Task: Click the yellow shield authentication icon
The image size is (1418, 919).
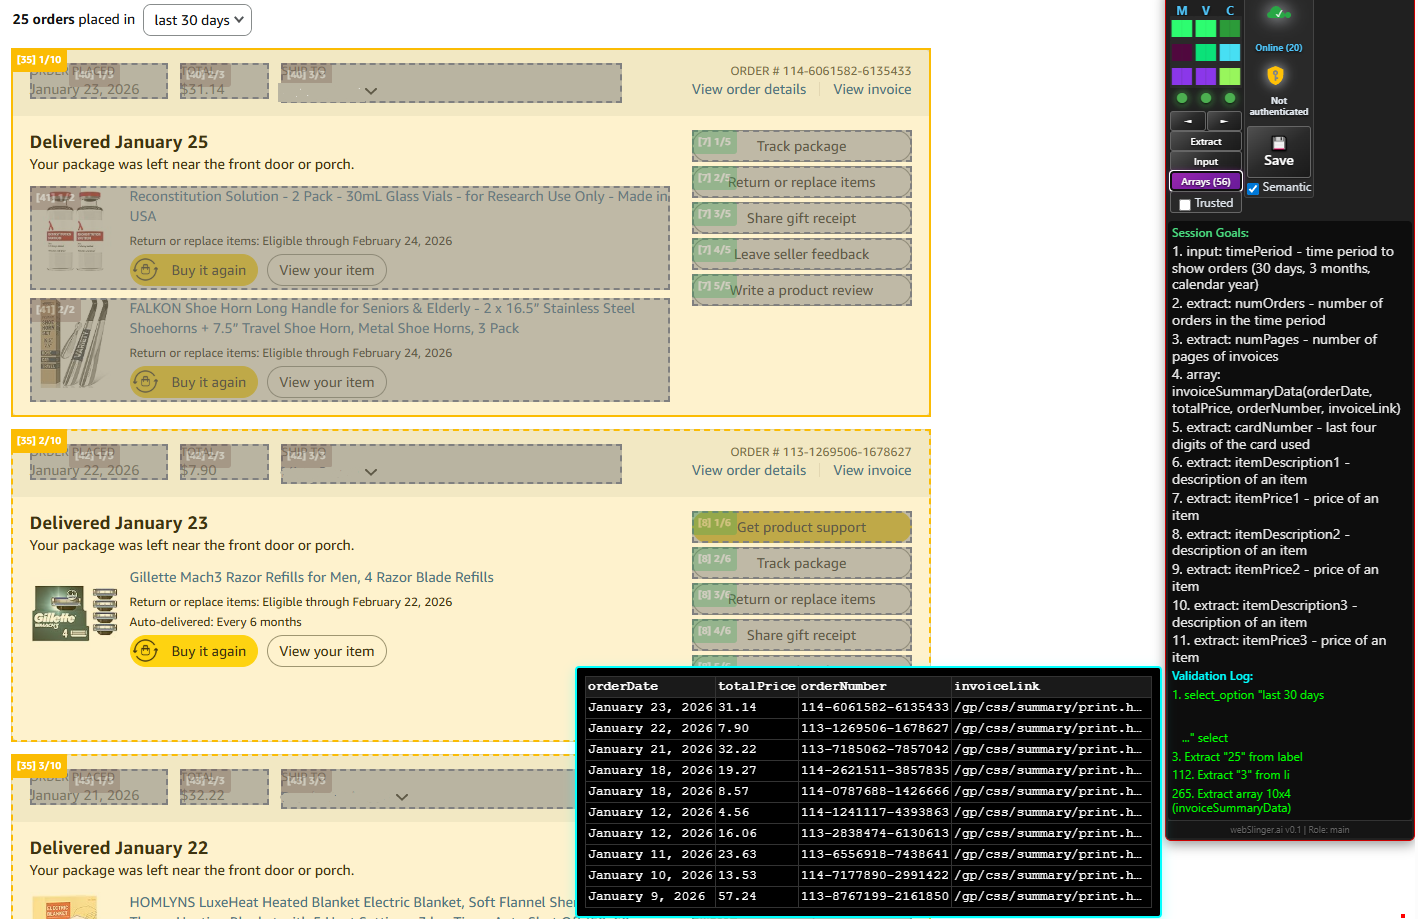Action: (x=1275, y=76)
